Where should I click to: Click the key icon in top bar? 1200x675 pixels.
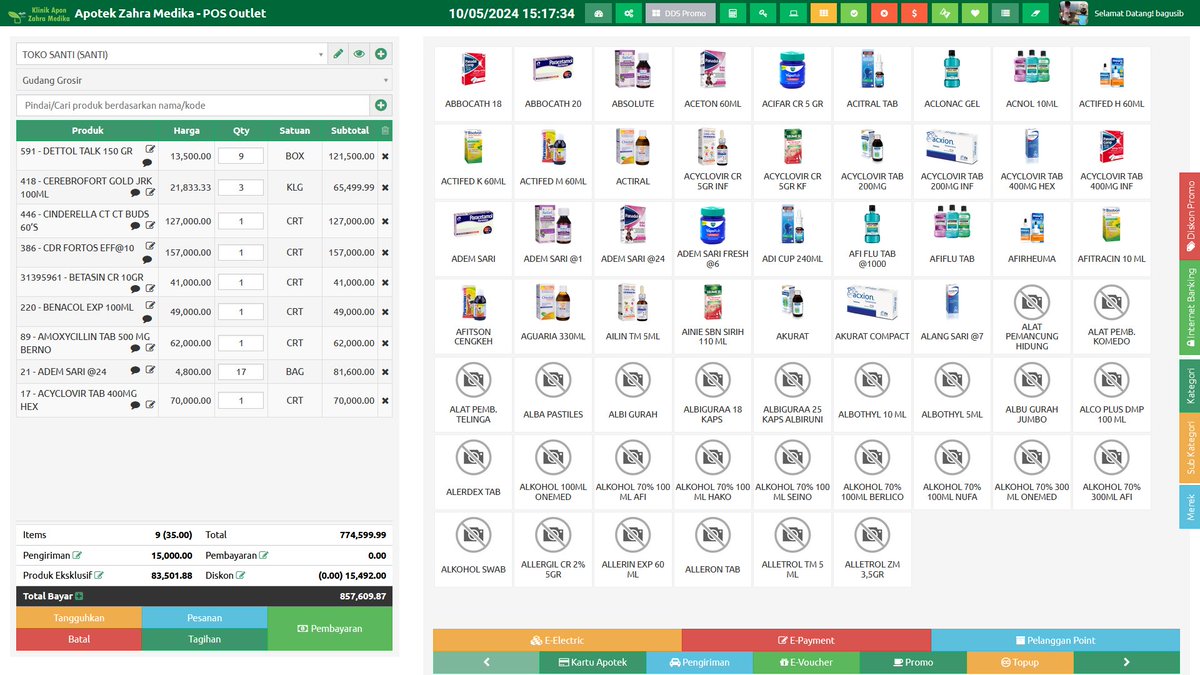click(x=763, y=14)
